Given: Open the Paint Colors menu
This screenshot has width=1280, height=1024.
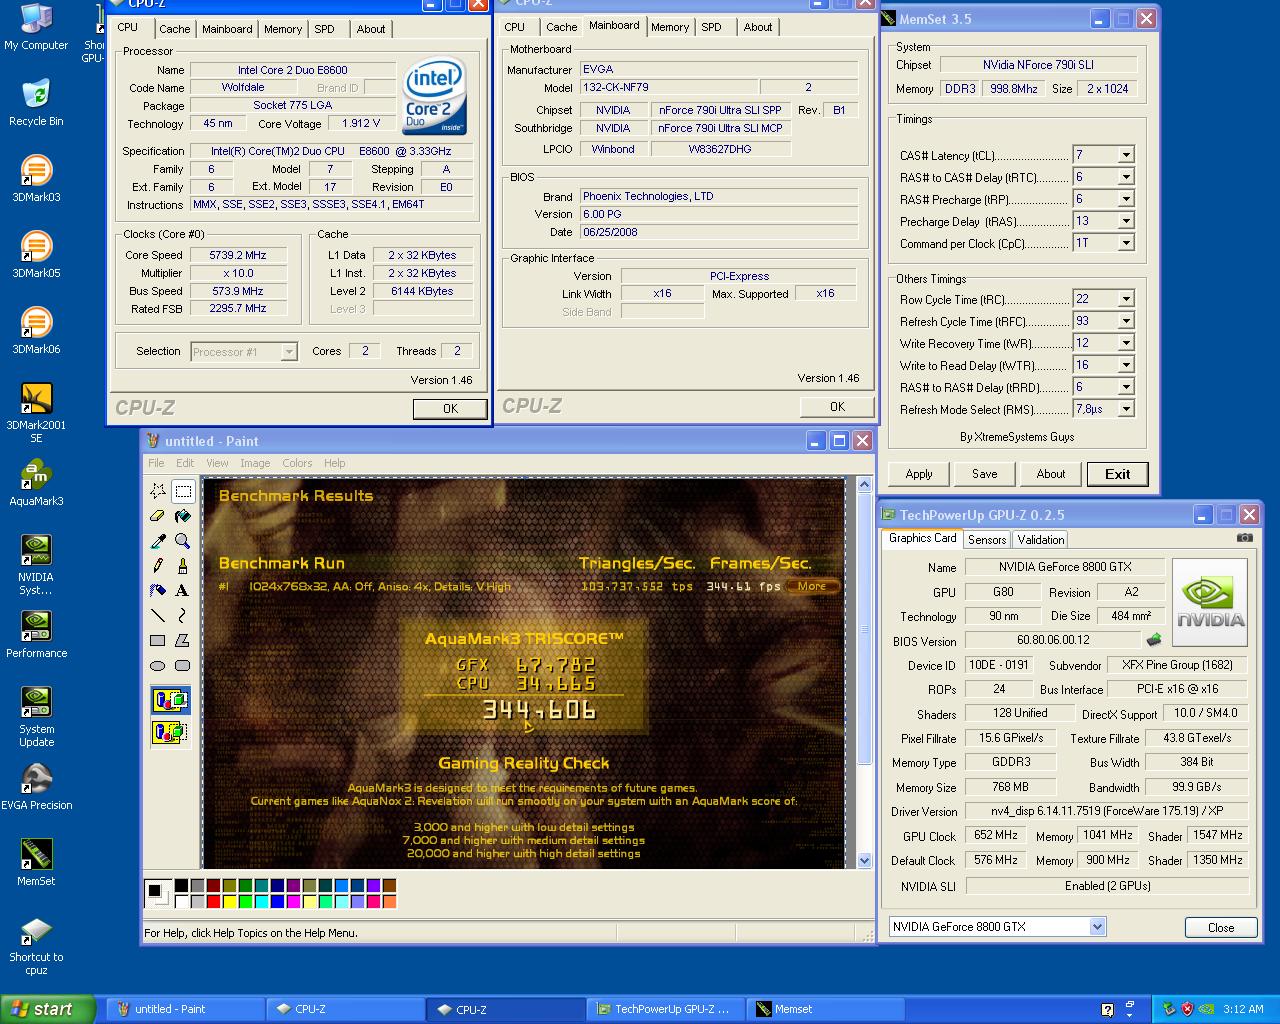Looking at the screenshot, I should tap(297, 463).
